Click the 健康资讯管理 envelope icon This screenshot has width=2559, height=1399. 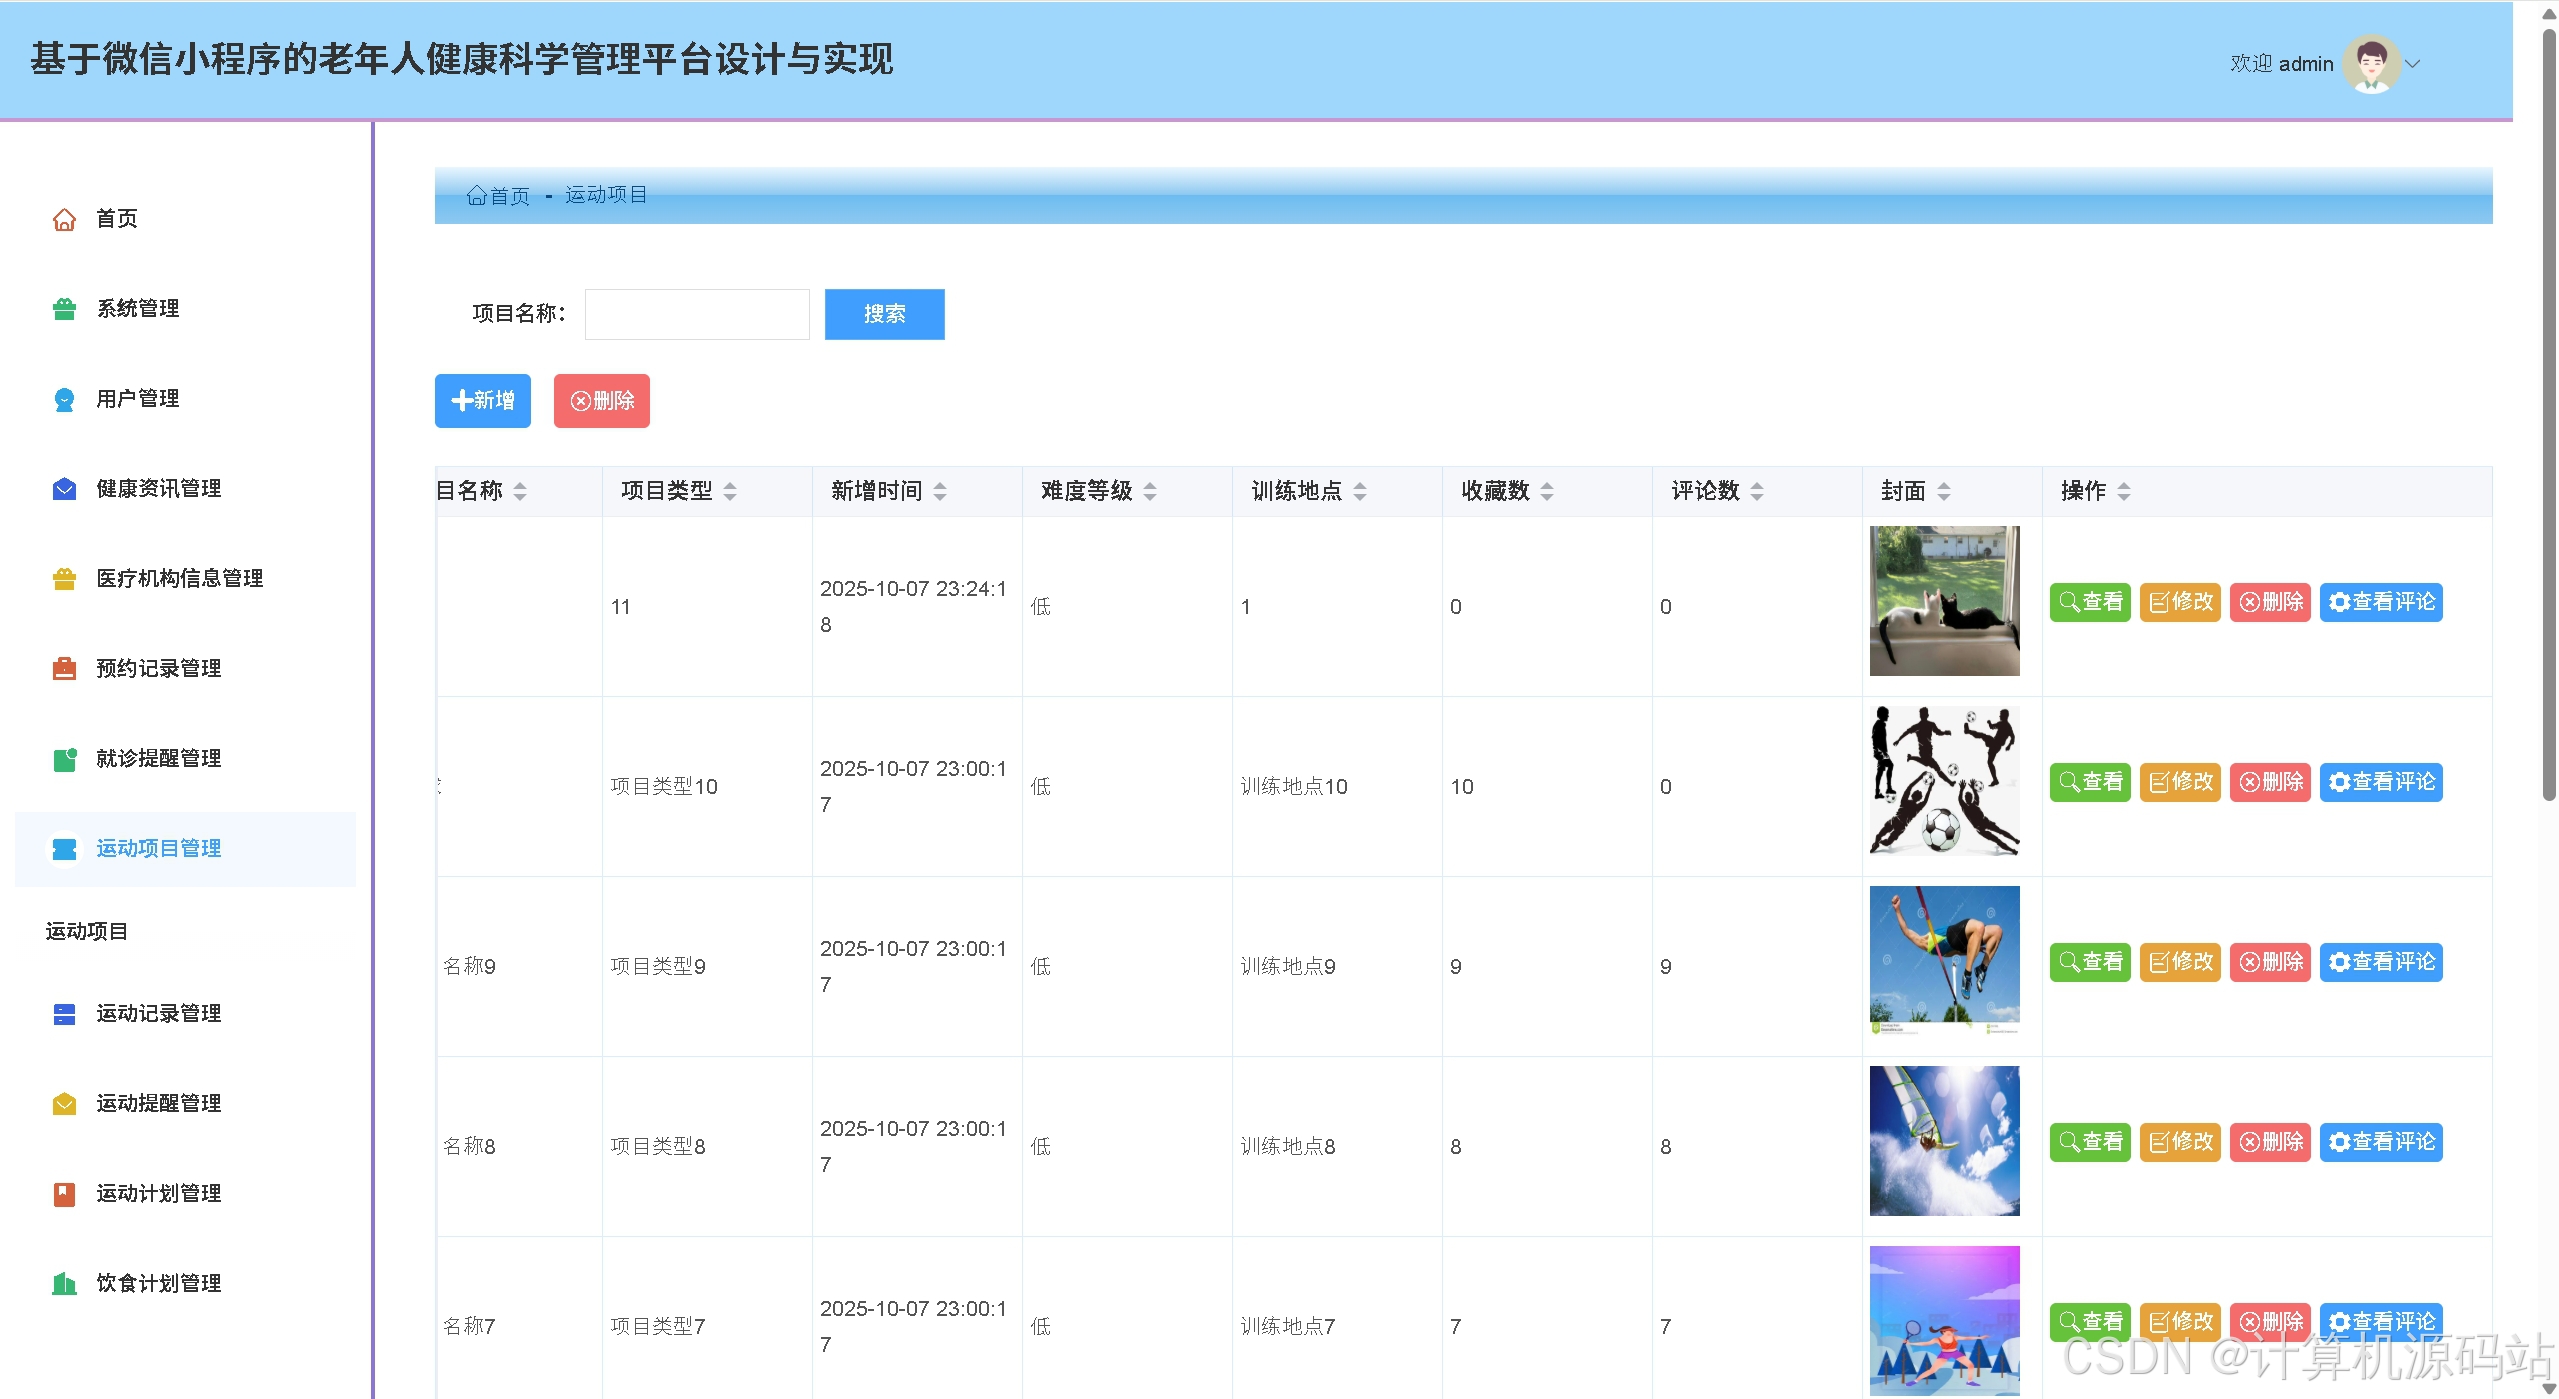click(x=64, y=489)
